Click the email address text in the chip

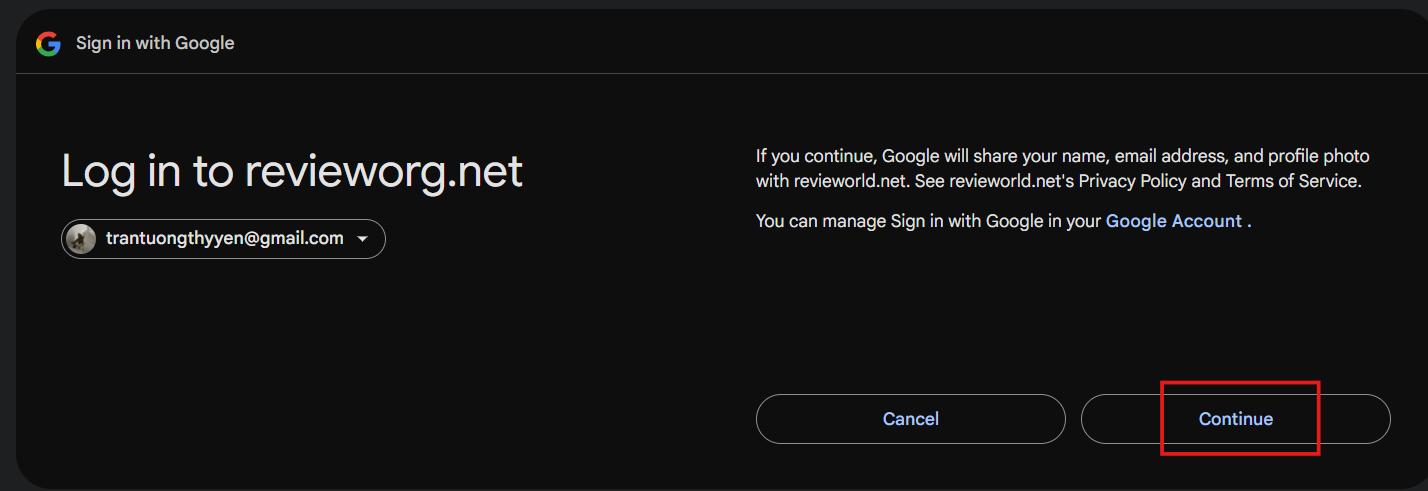(x=225, y=238)
